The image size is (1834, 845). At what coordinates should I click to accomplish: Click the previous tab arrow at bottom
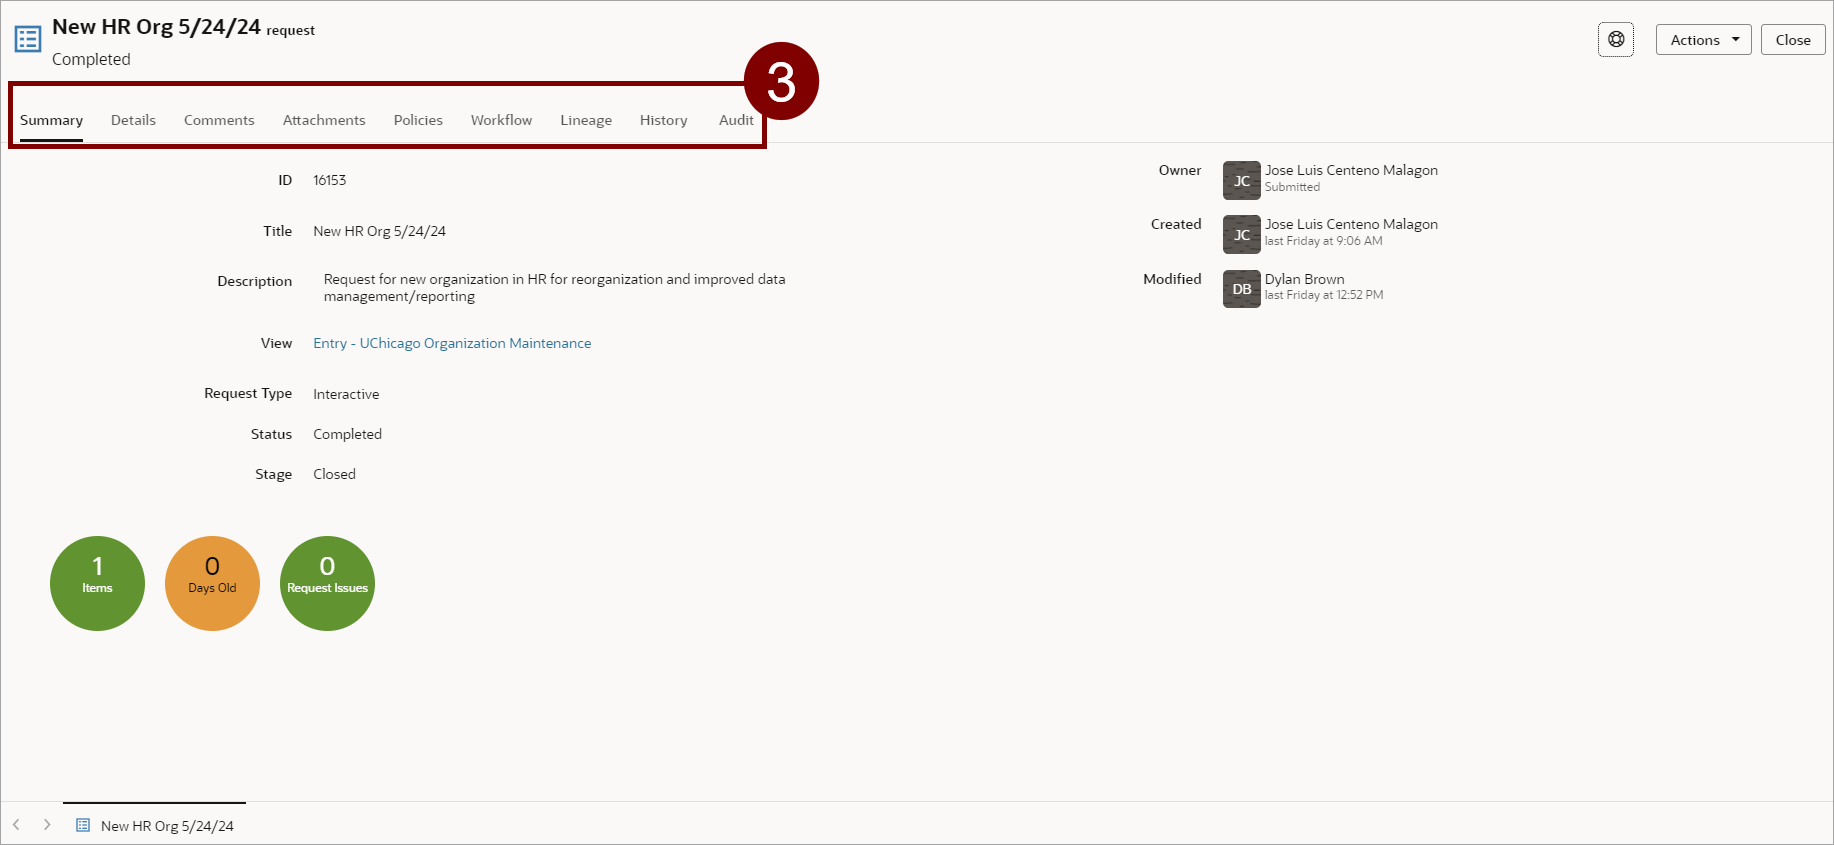(16, 825)
